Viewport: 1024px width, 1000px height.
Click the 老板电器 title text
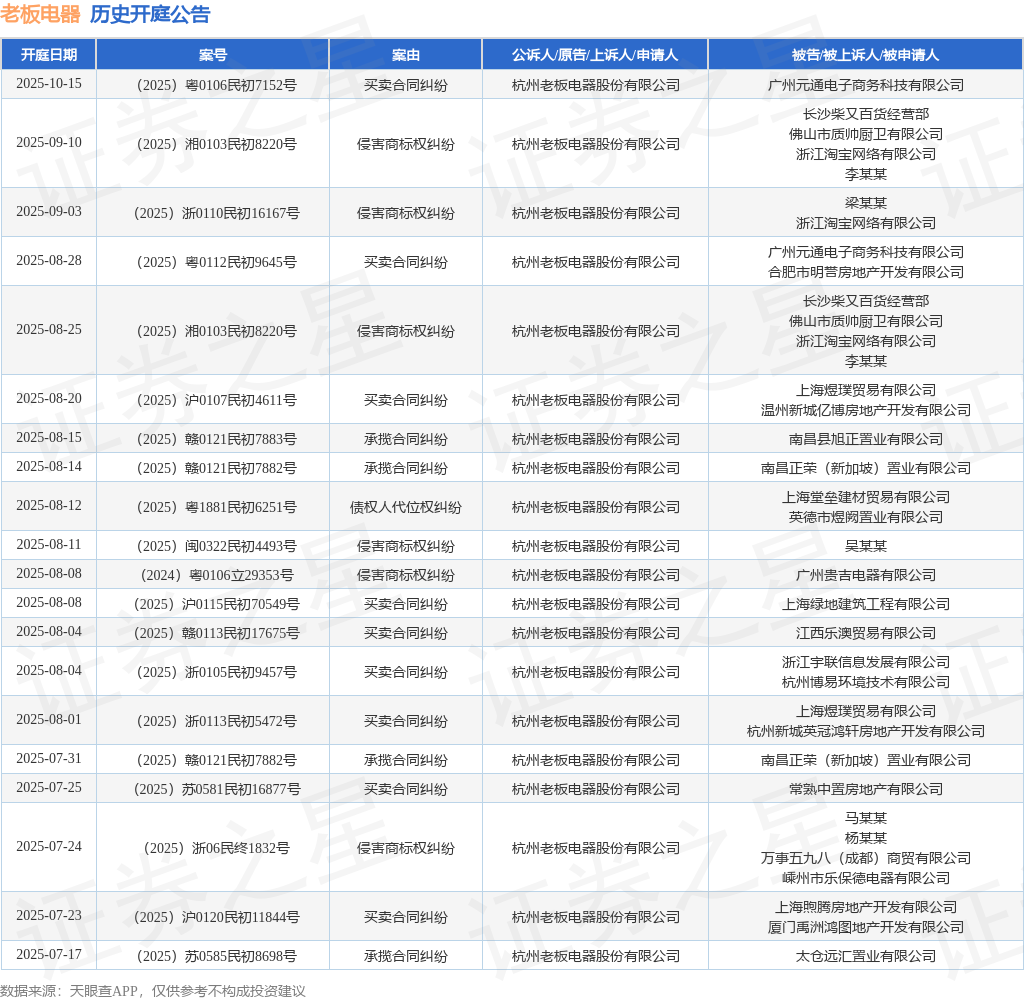point(40,14)
